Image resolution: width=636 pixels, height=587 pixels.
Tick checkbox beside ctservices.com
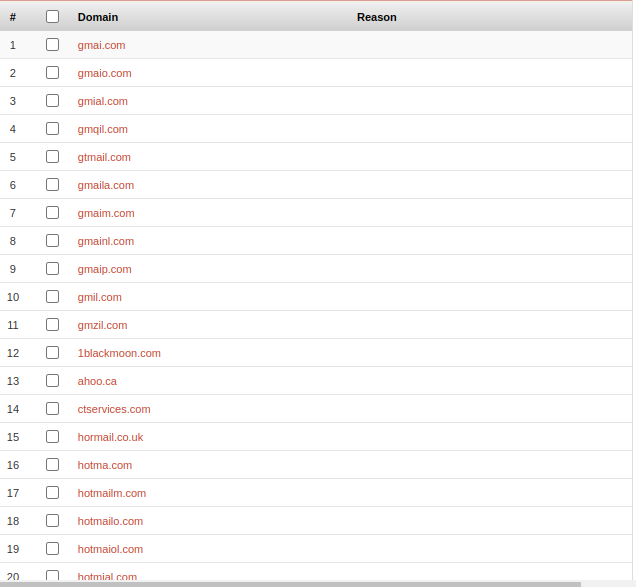point(52,409)
